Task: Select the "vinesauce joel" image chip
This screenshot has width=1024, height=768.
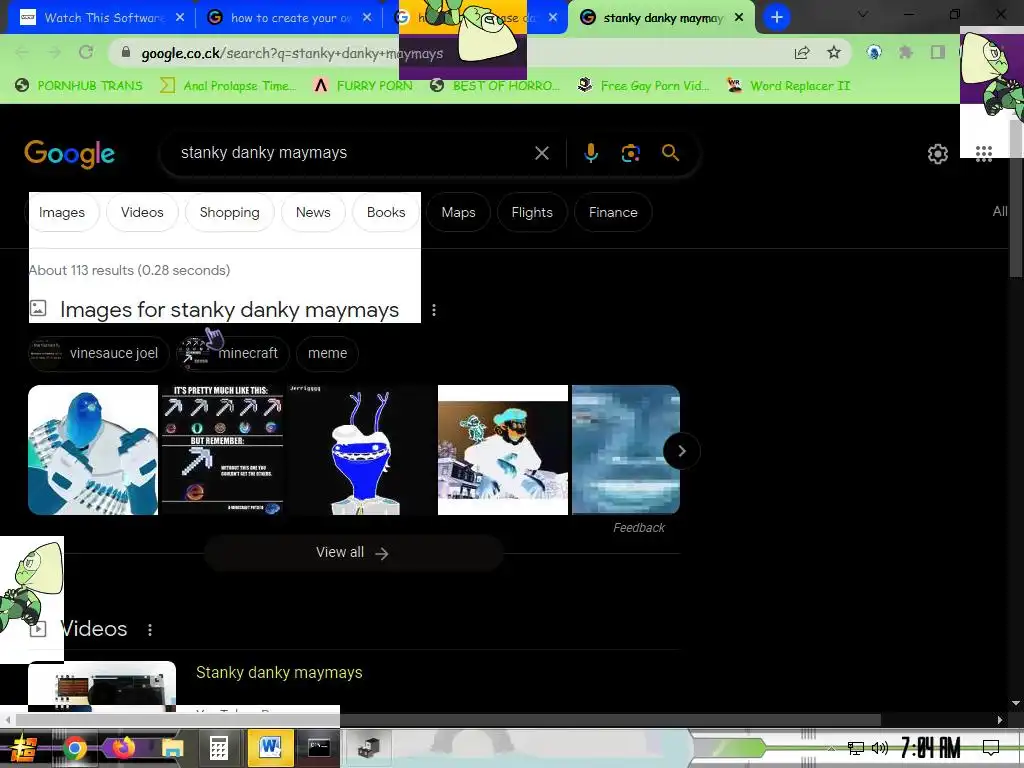Action: [99, 353]
